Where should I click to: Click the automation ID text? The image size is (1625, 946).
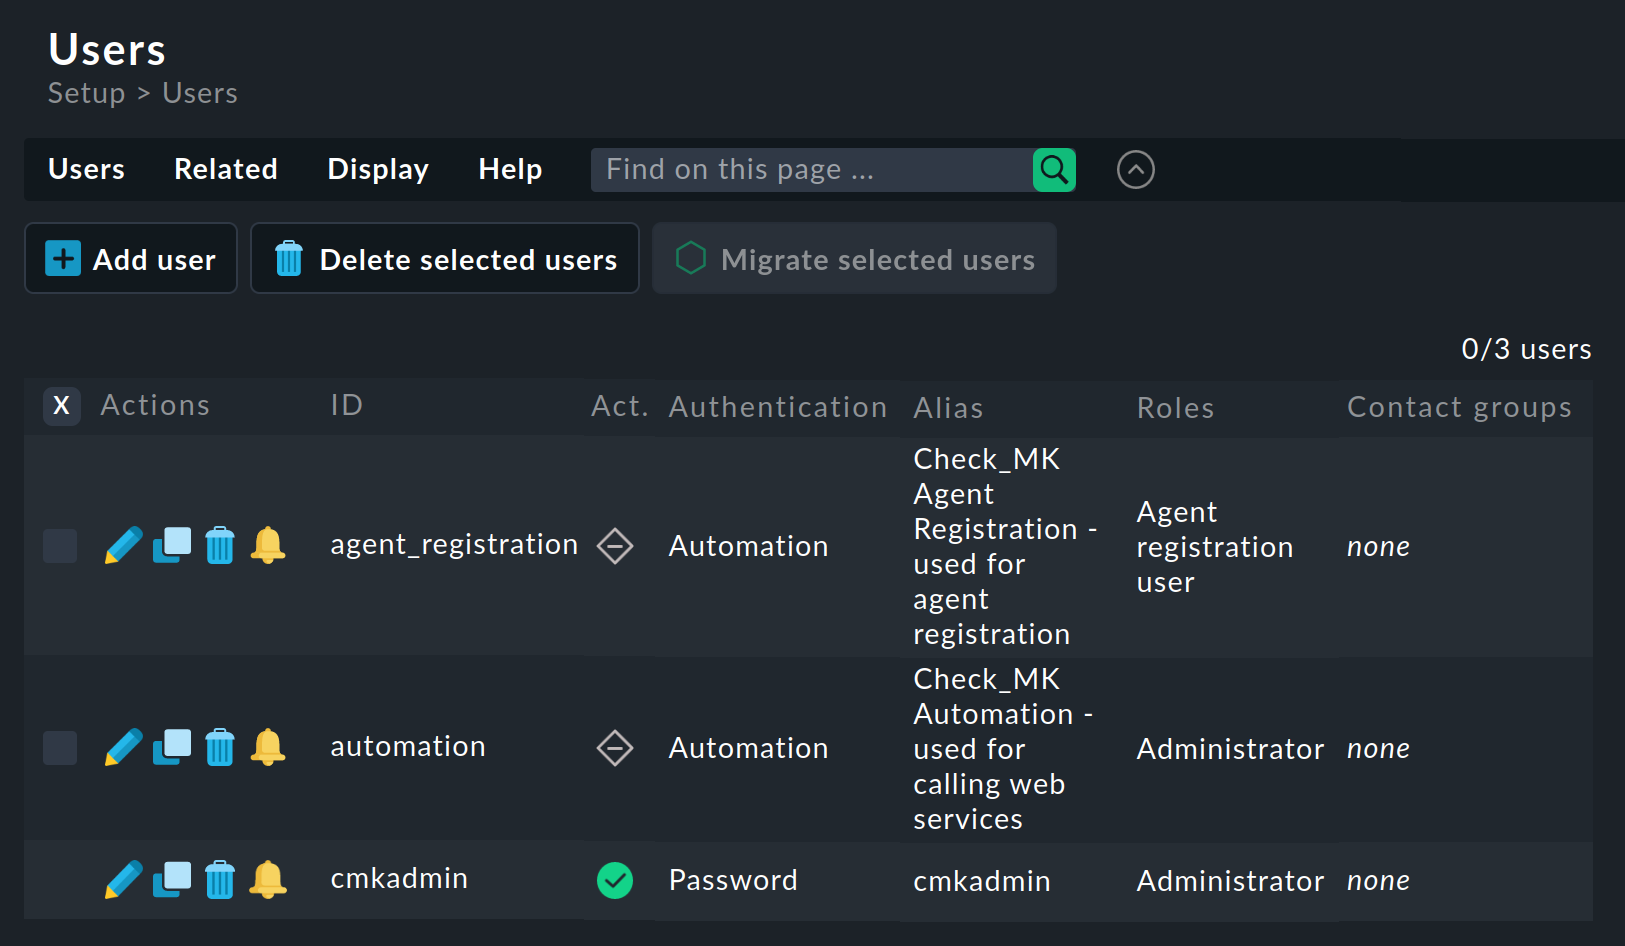point(408,746)
